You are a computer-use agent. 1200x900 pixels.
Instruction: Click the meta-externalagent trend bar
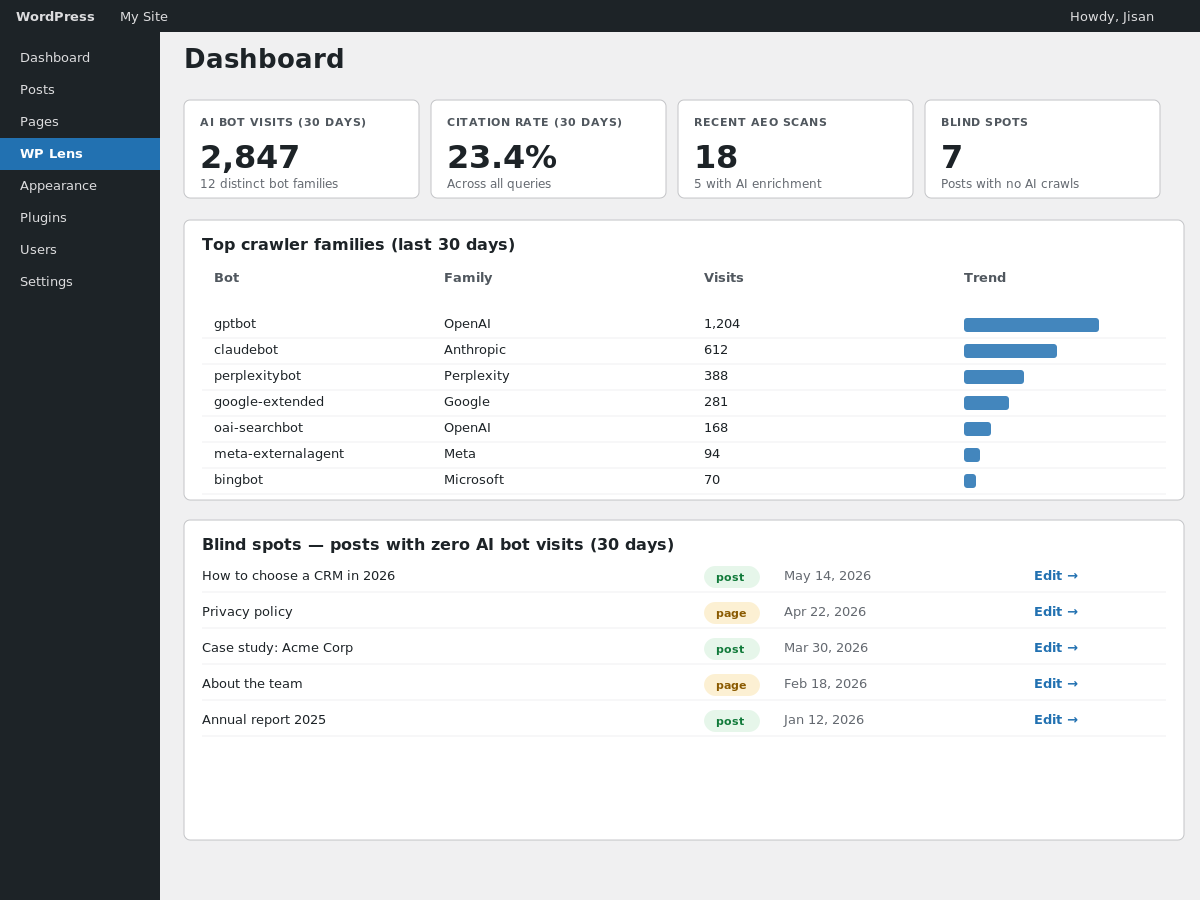pos(972,455)
